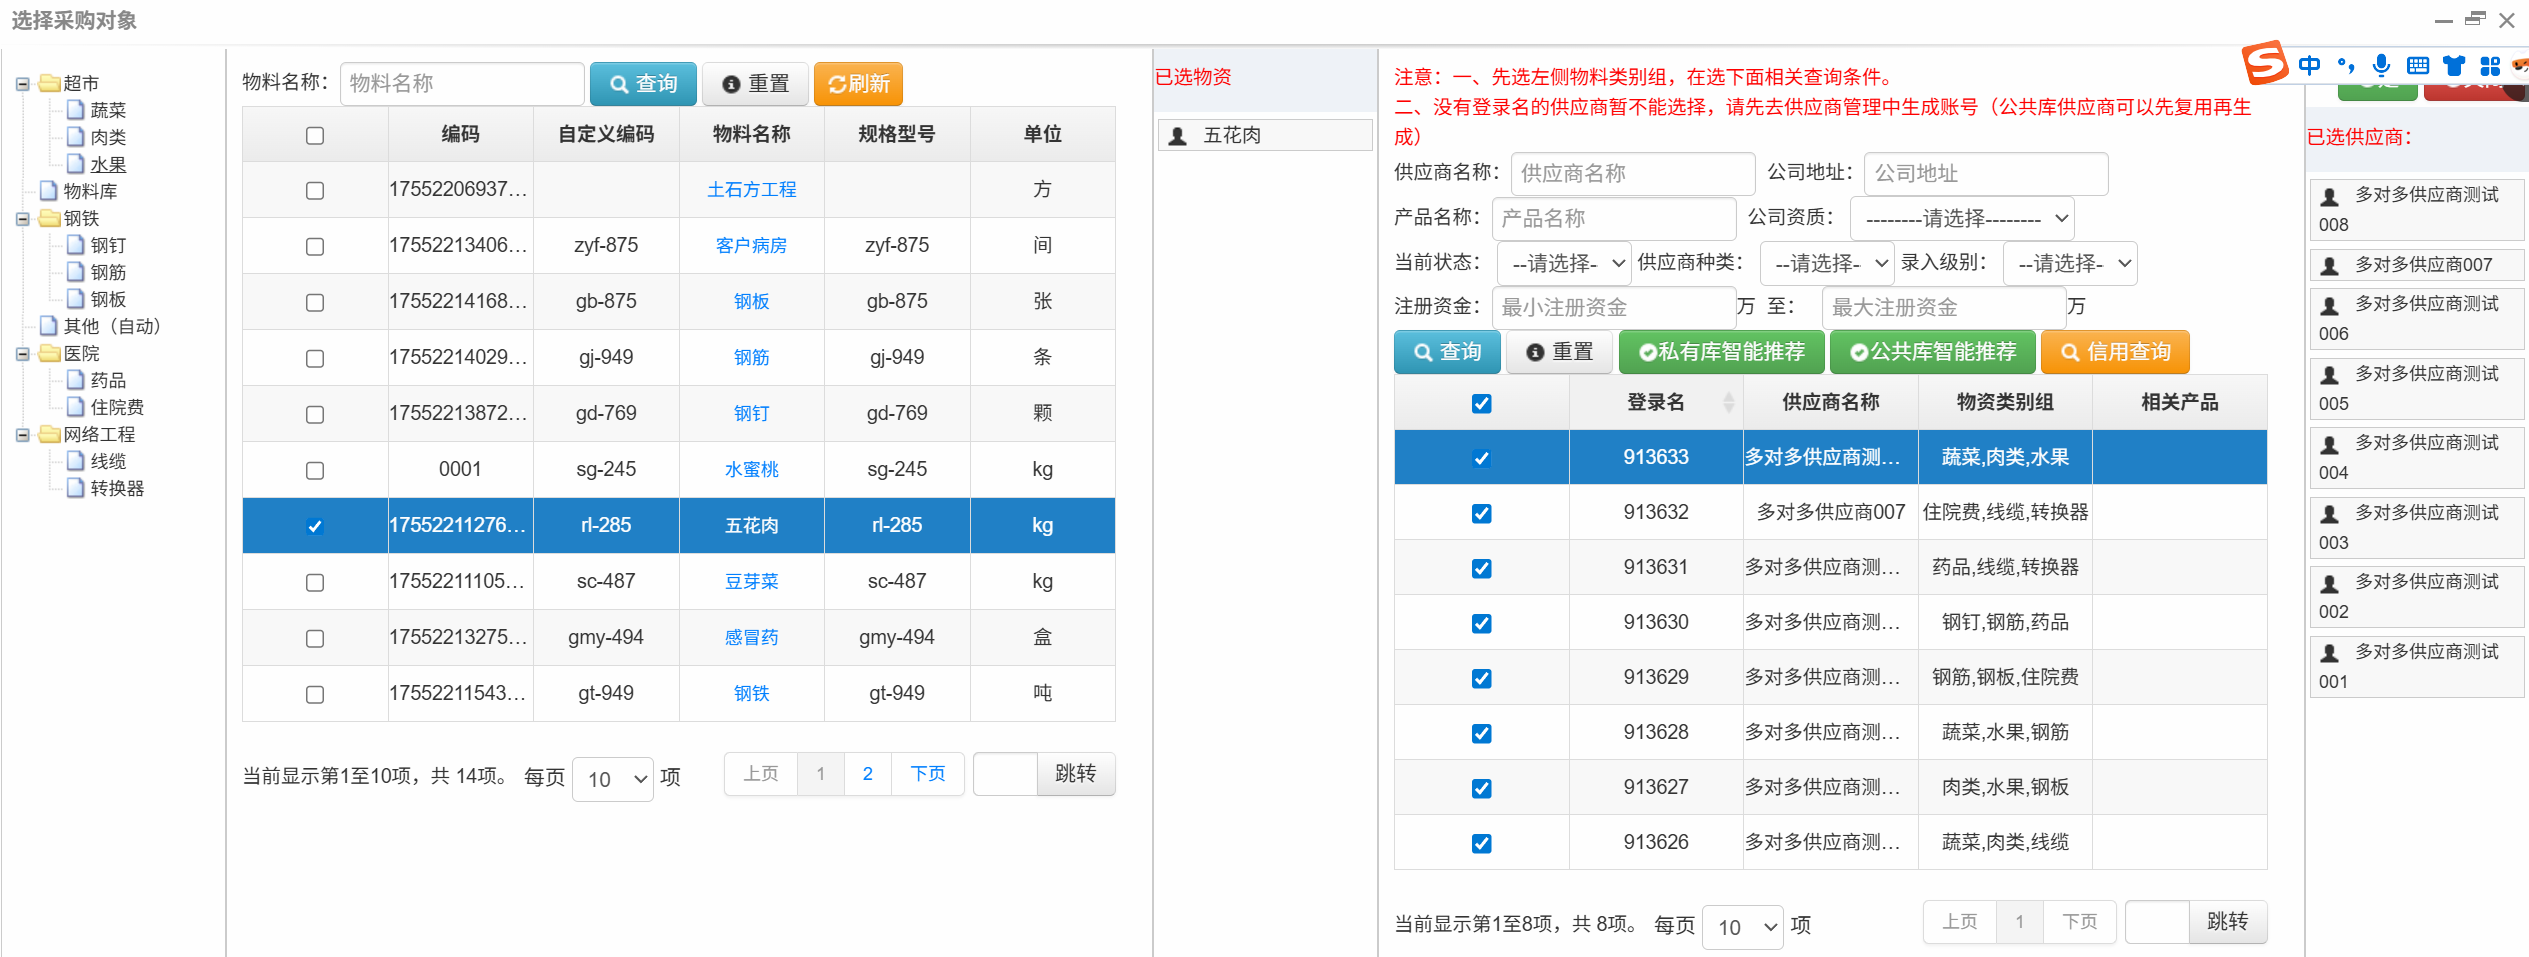
Task: Open the 土石方工程 material link
Action: click(x=751, y=189)
